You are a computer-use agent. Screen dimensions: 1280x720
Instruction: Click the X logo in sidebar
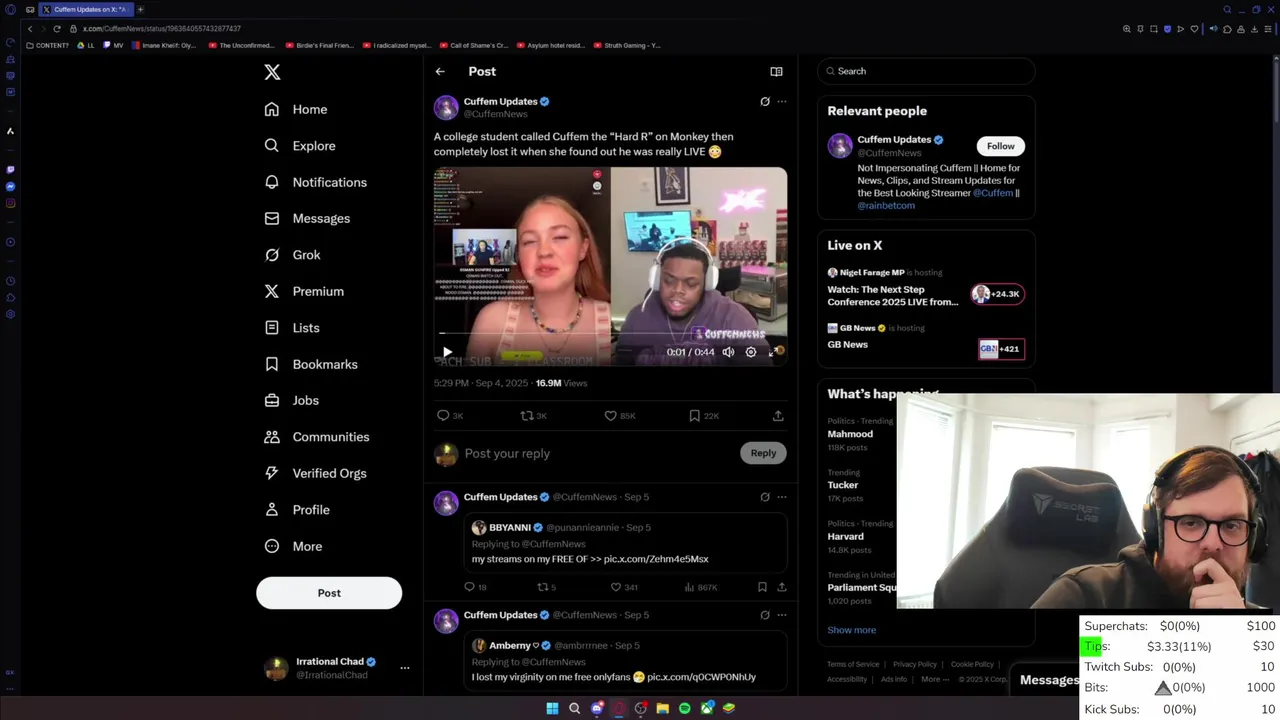[272, 72]
